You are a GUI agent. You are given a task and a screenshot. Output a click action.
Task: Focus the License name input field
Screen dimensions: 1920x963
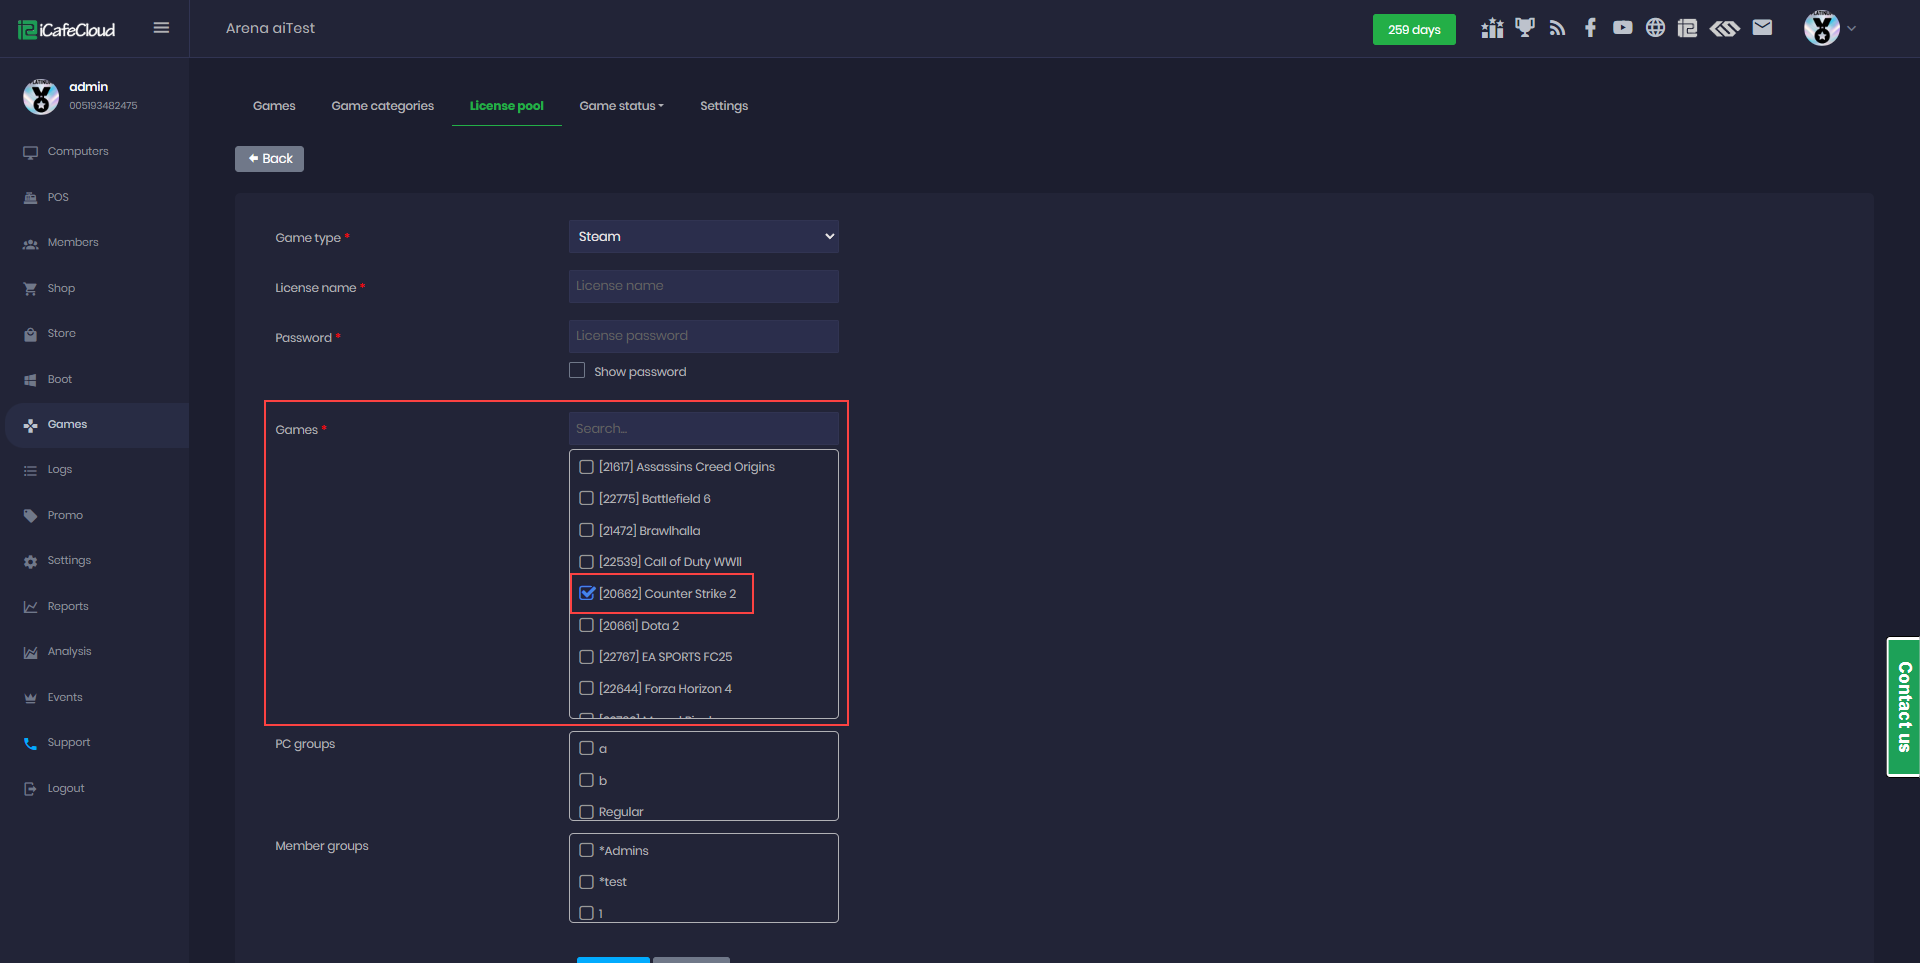703,286
